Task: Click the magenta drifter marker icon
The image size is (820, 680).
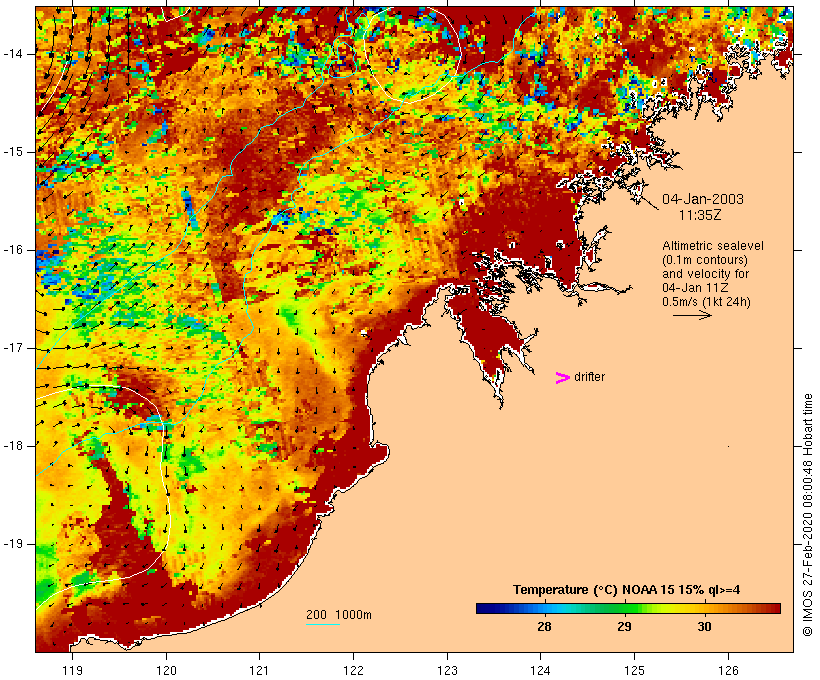Action: pyautogui.click(x=562, y=378)
